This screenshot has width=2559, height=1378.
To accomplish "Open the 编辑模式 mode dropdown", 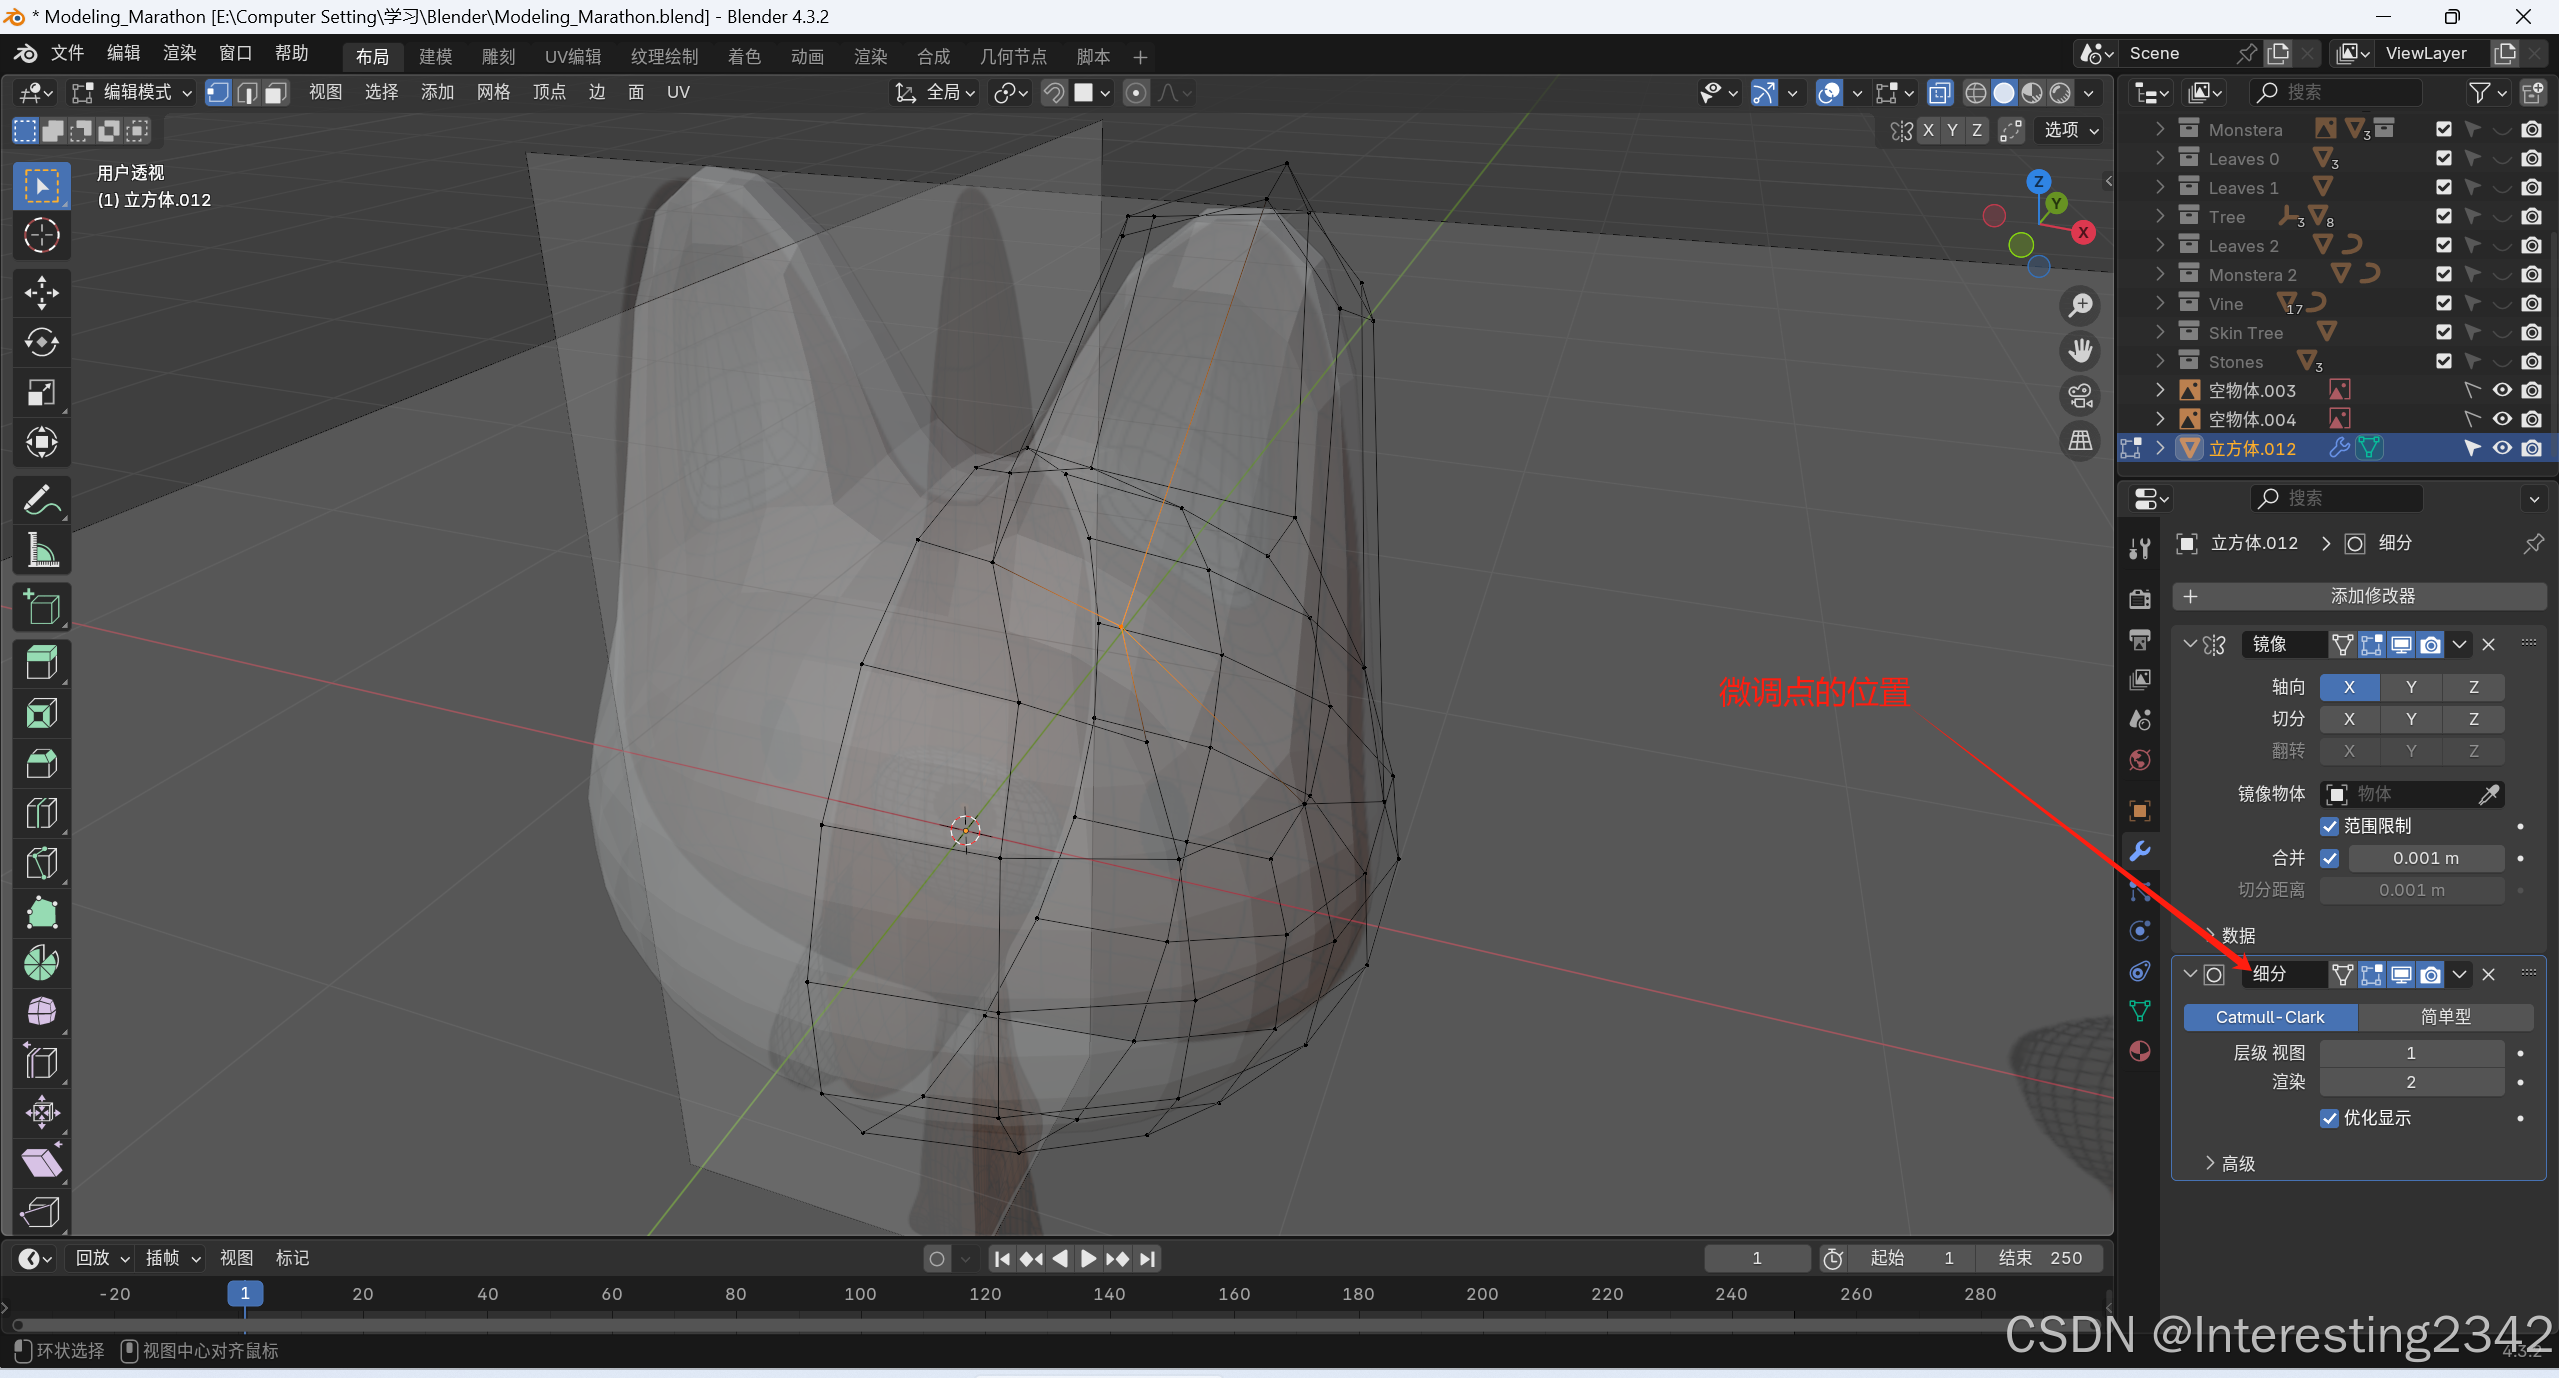I will click(133, 92).
